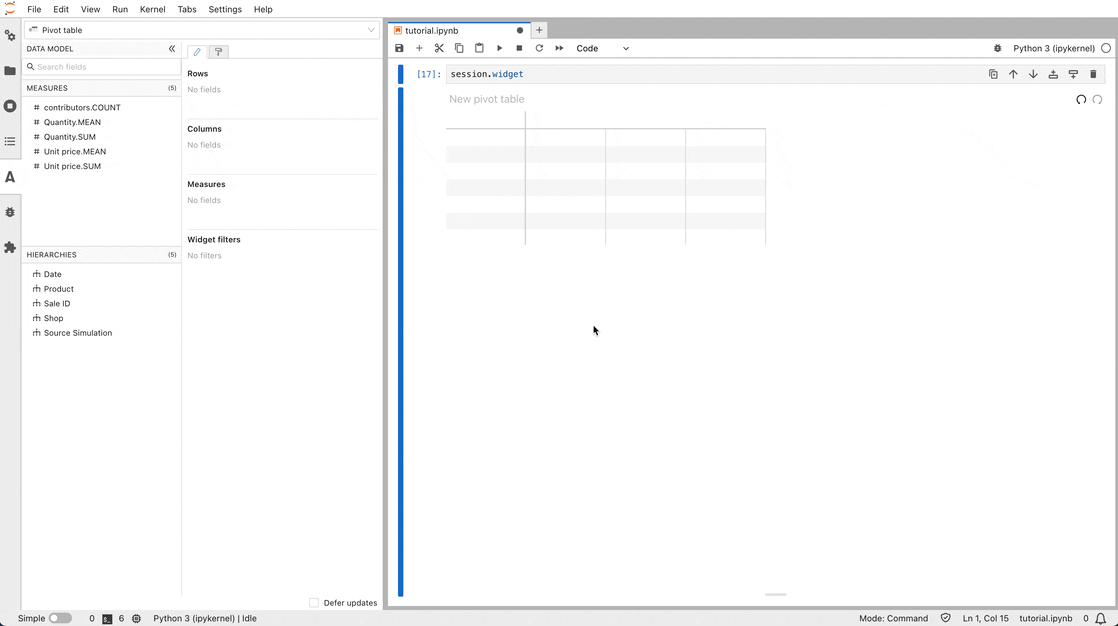This screenshot has height=626, width=1118.
Task: Open the debugger panel
Action: [10, 212]
